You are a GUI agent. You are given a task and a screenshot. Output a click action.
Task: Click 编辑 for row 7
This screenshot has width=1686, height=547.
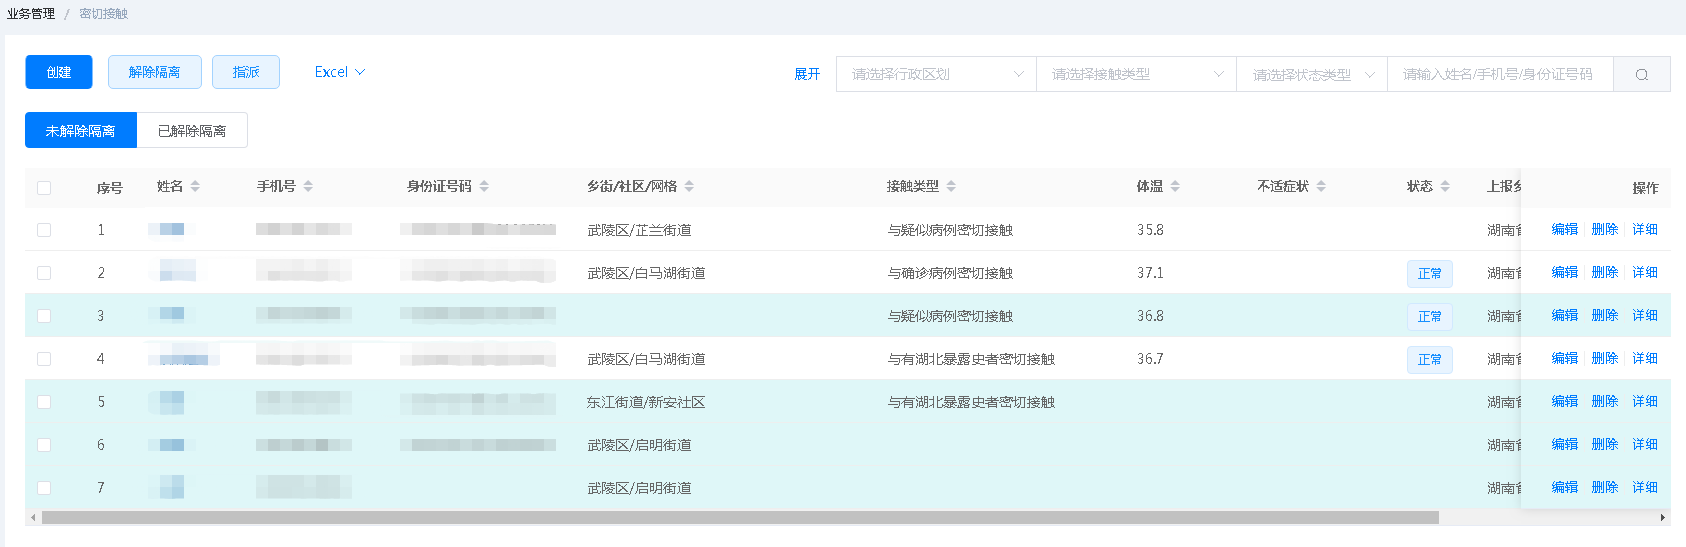[x=1565, y=487]
